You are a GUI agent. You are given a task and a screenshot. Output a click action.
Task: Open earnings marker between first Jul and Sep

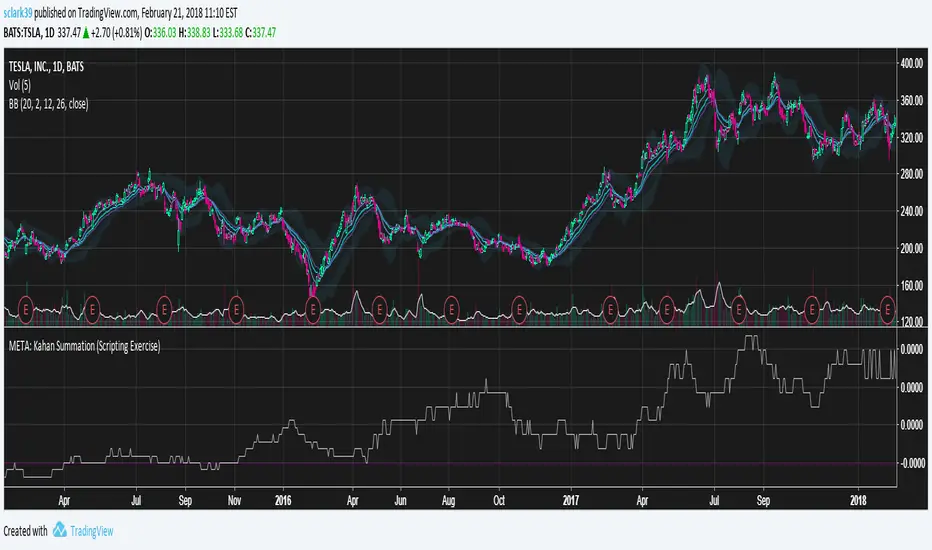164,309
